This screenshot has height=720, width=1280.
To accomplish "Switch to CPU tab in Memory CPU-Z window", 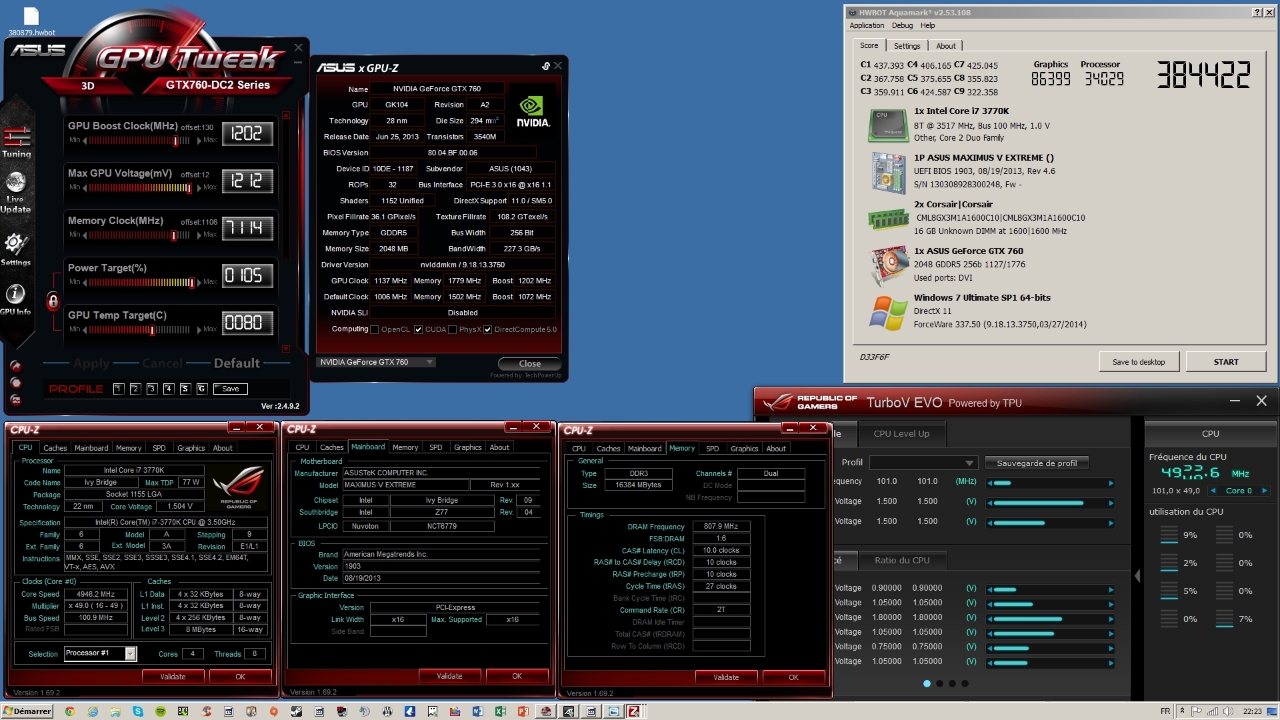I will 579,448.
